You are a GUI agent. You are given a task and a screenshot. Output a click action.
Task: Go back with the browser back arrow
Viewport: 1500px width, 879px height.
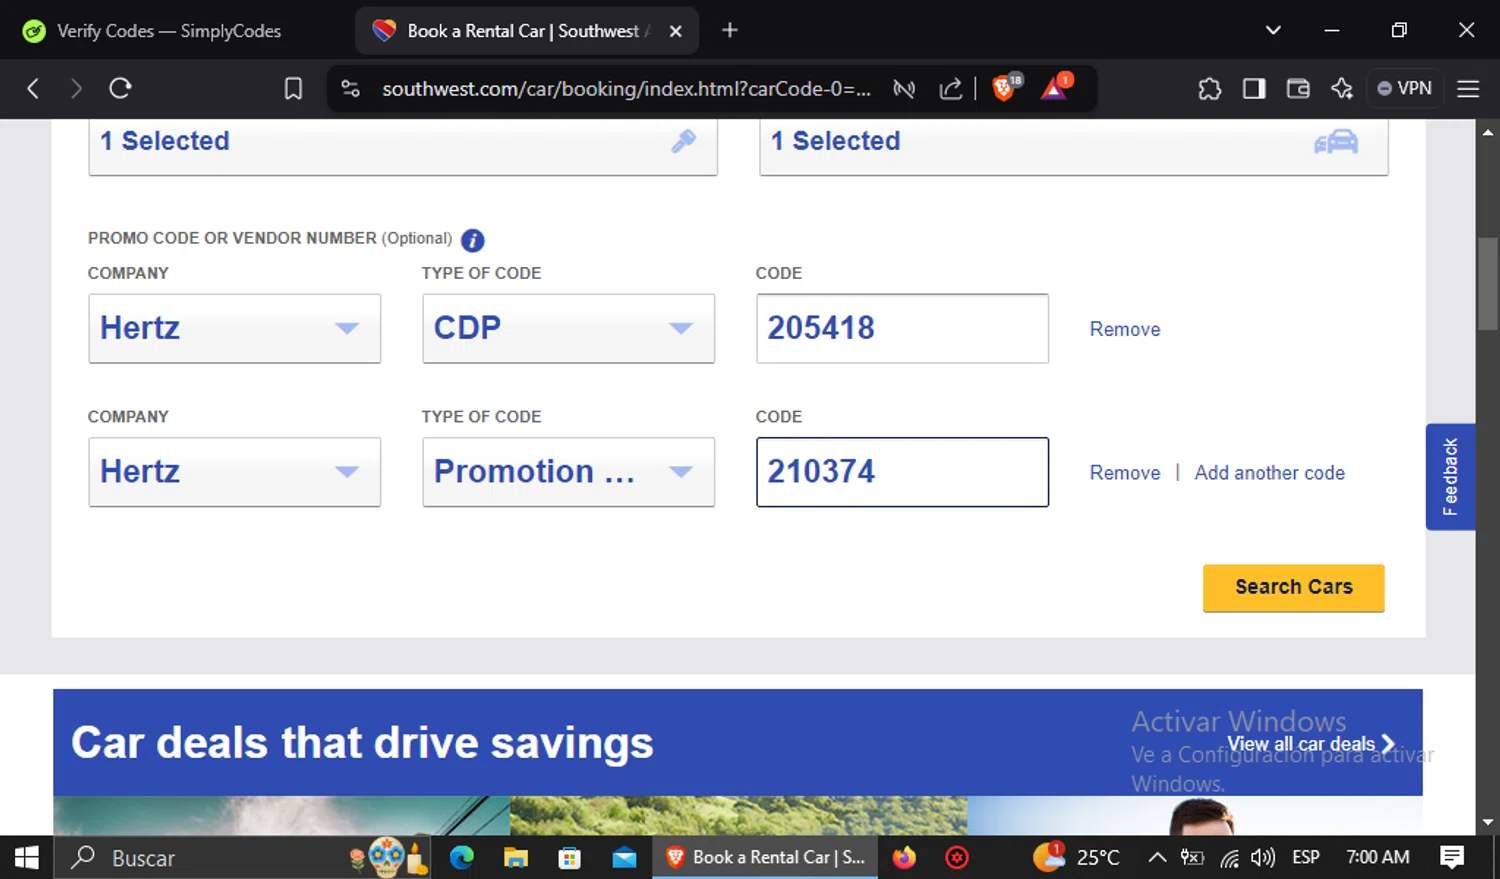[x=33, y=88]
